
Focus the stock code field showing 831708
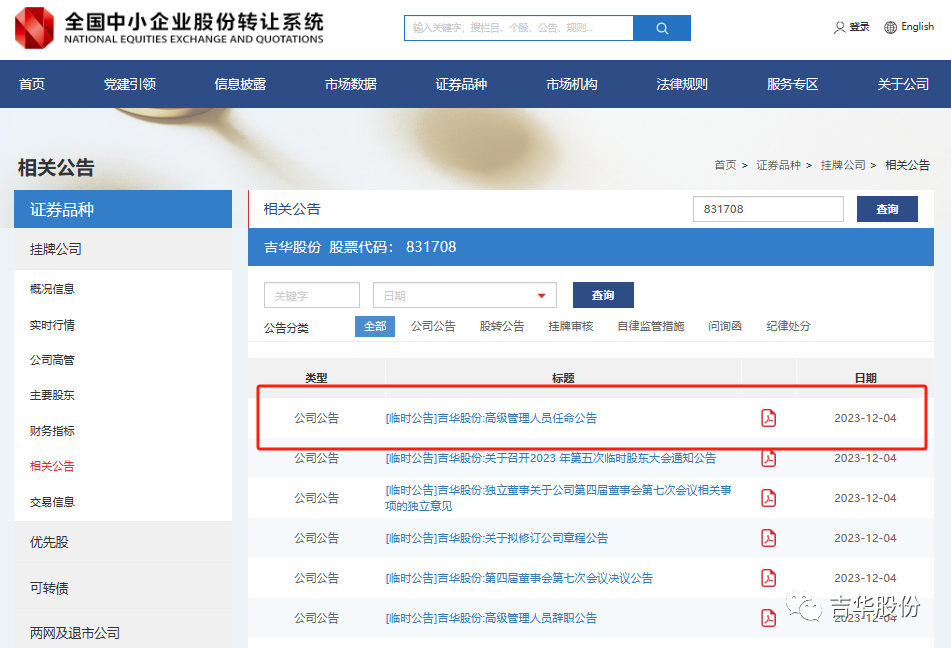(768, 209)
